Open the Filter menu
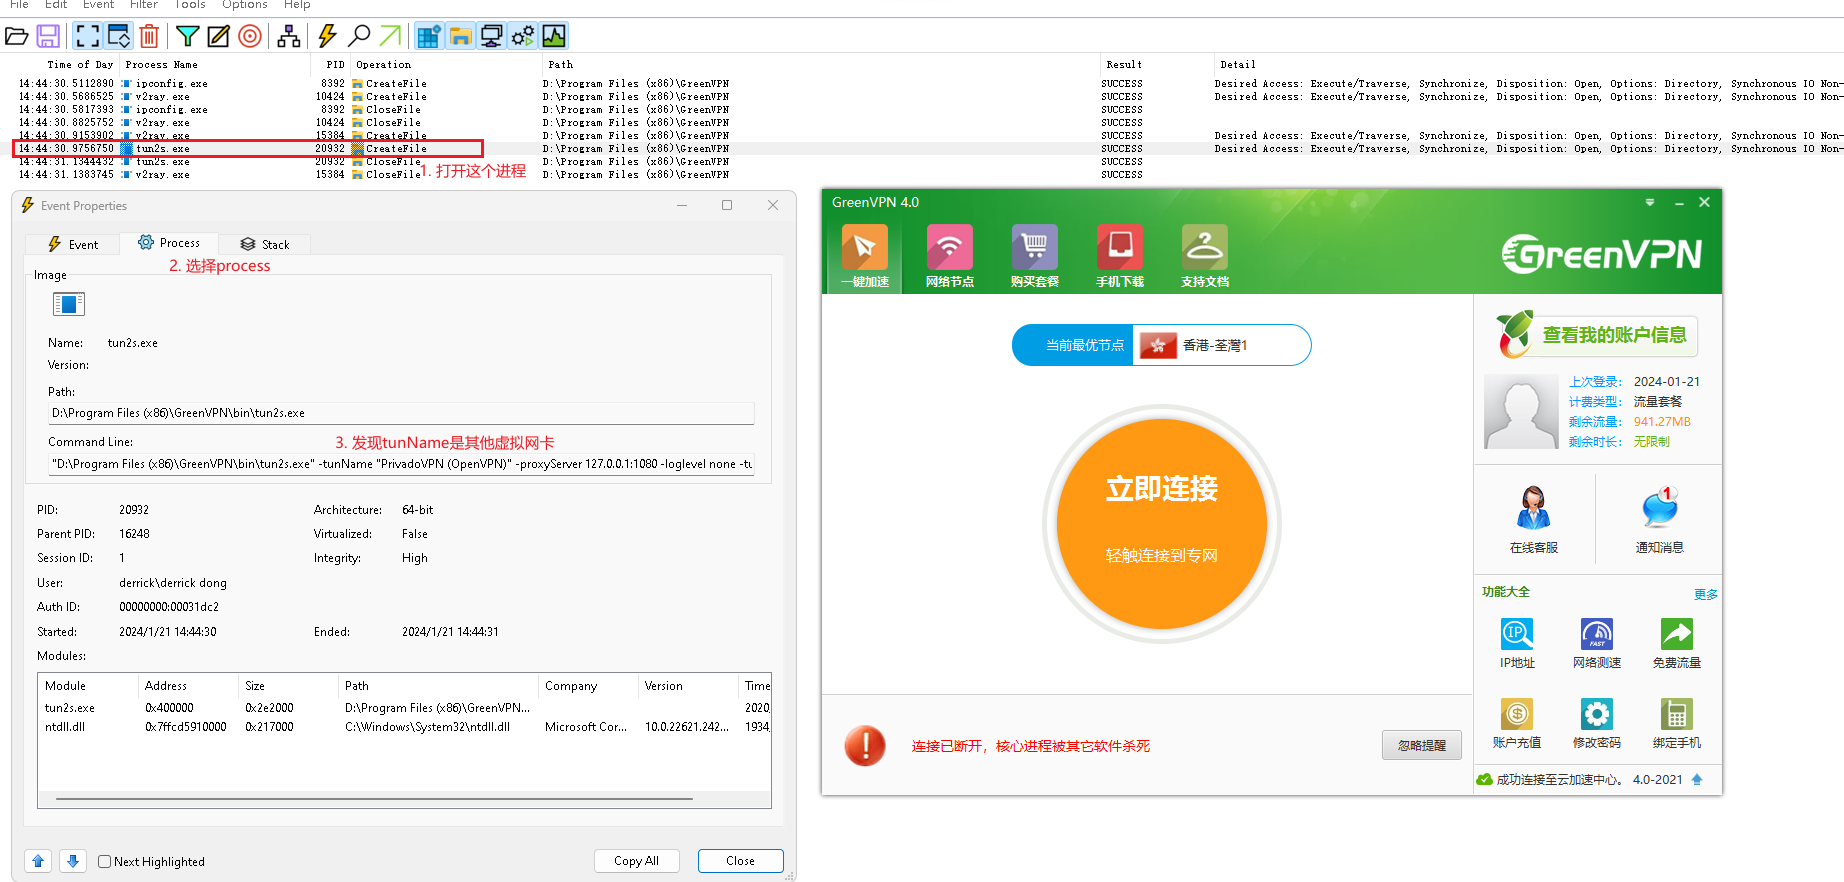Image resolution: width=1844 pixels, height=882 pixels. [x=143, y=5]
